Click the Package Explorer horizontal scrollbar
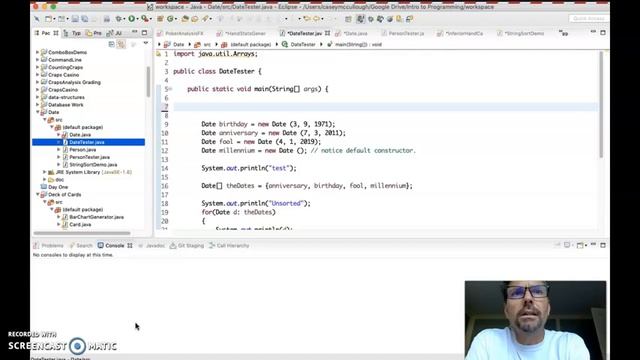The height and width of the screenshot is (360, 640). coord(82,233)
